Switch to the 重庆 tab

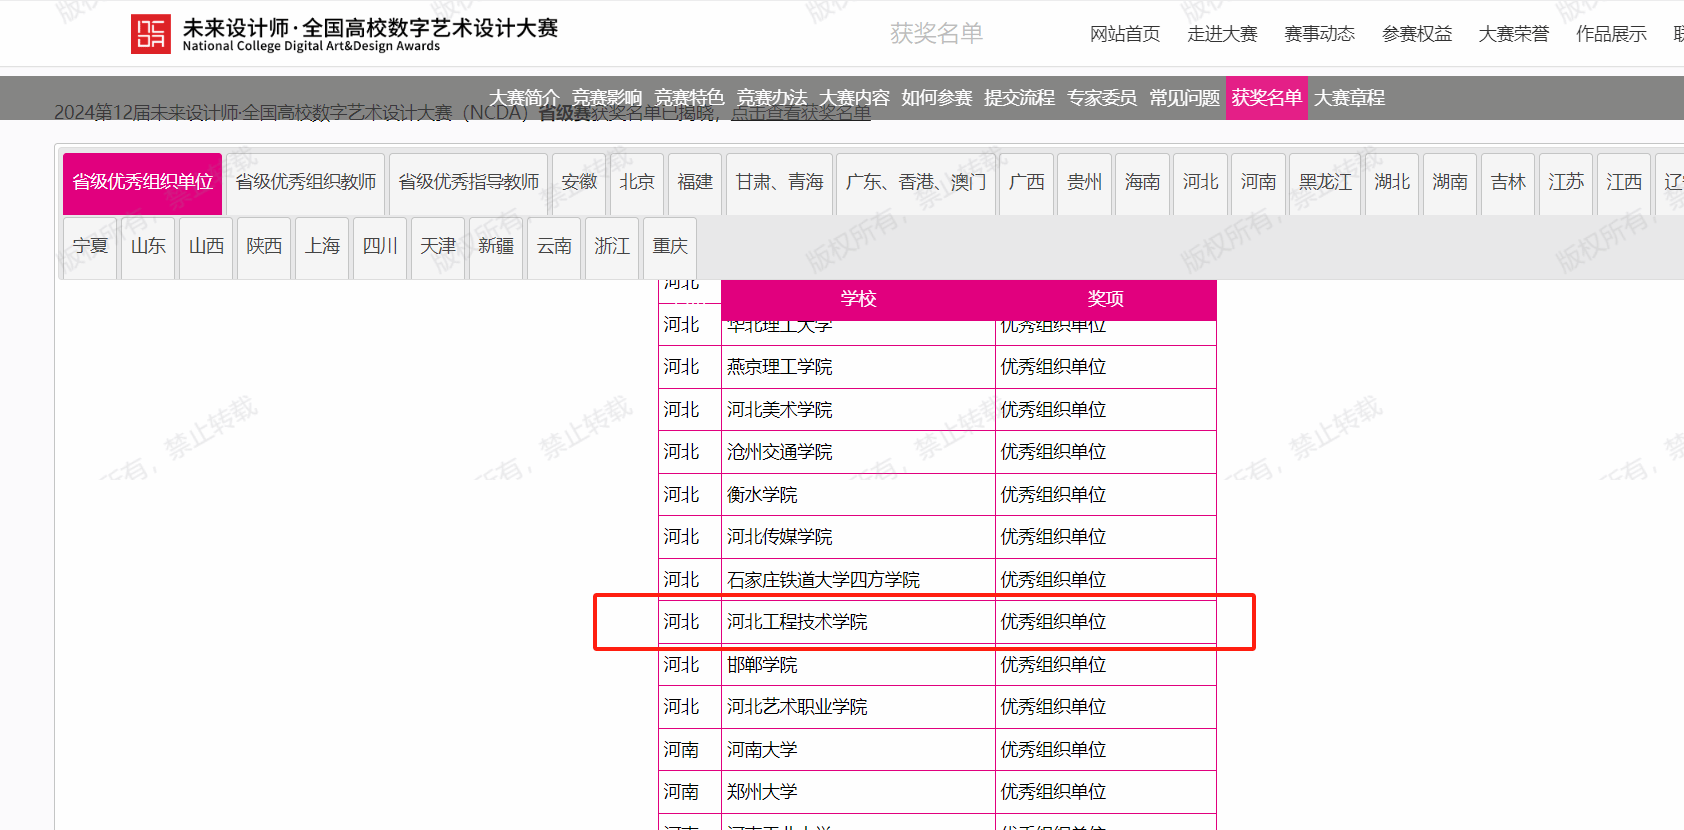coord(670,246)
